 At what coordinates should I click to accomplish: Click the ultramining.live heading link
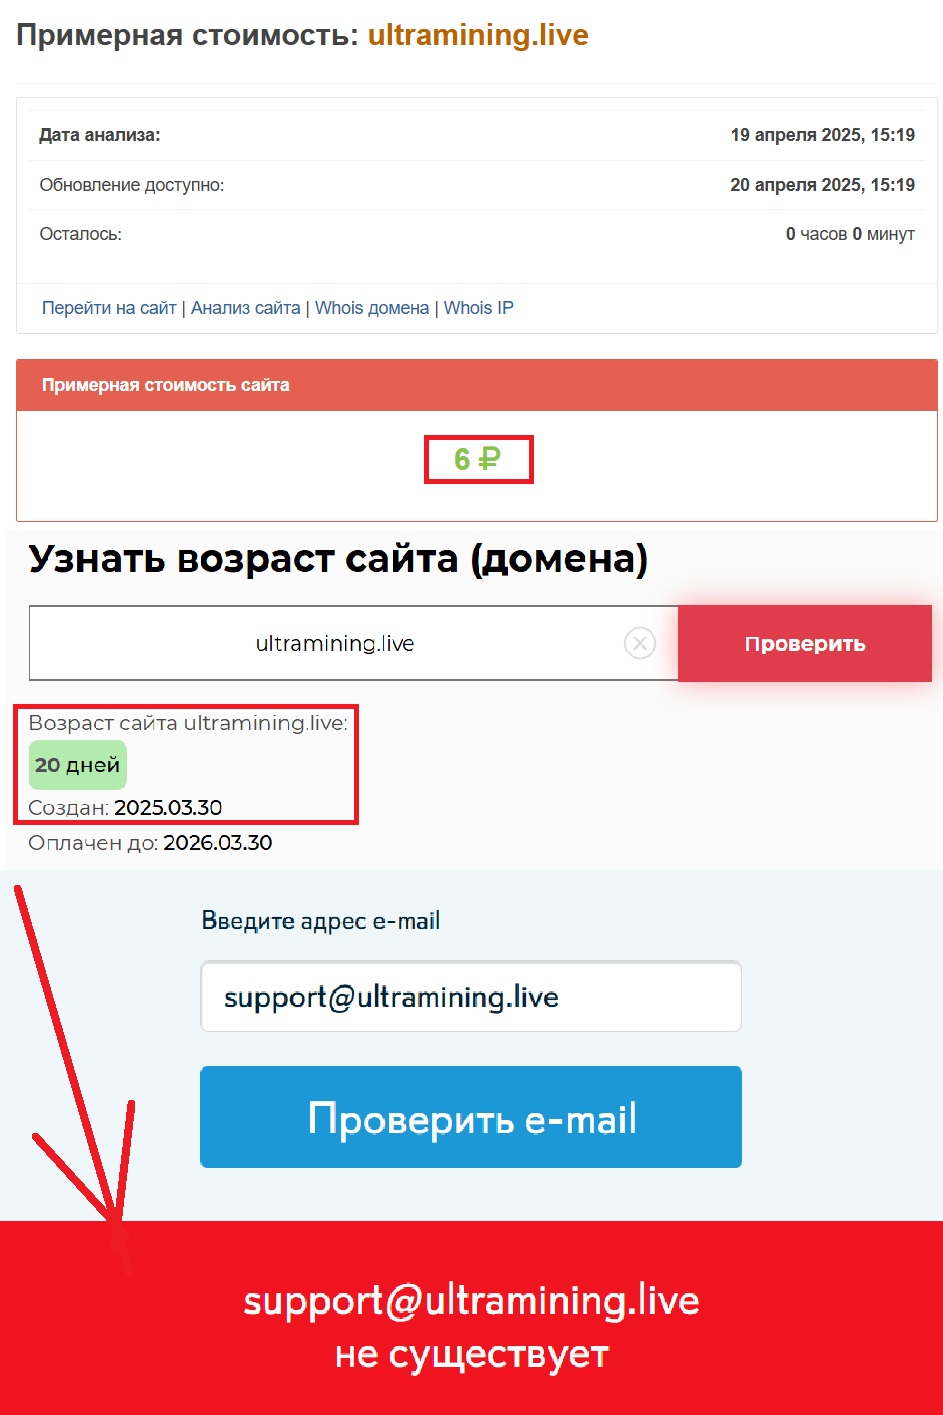(x=478, y=35)
